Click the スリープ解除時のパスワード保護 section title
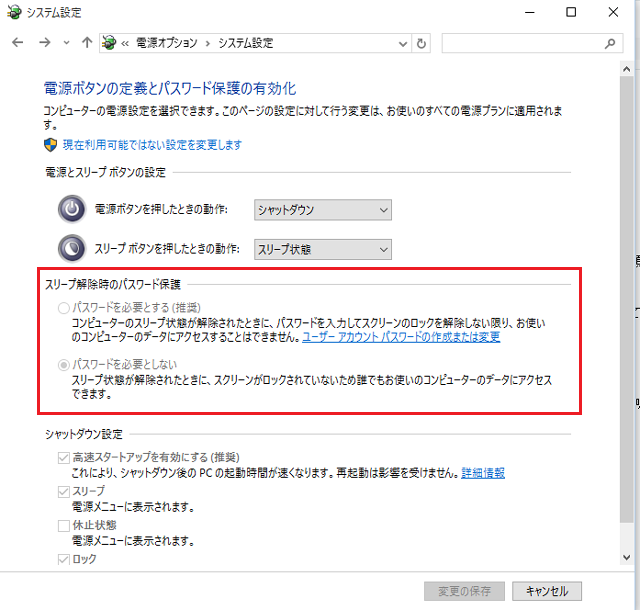This screenshot has height=610, width=640. (x=113, y=285)
